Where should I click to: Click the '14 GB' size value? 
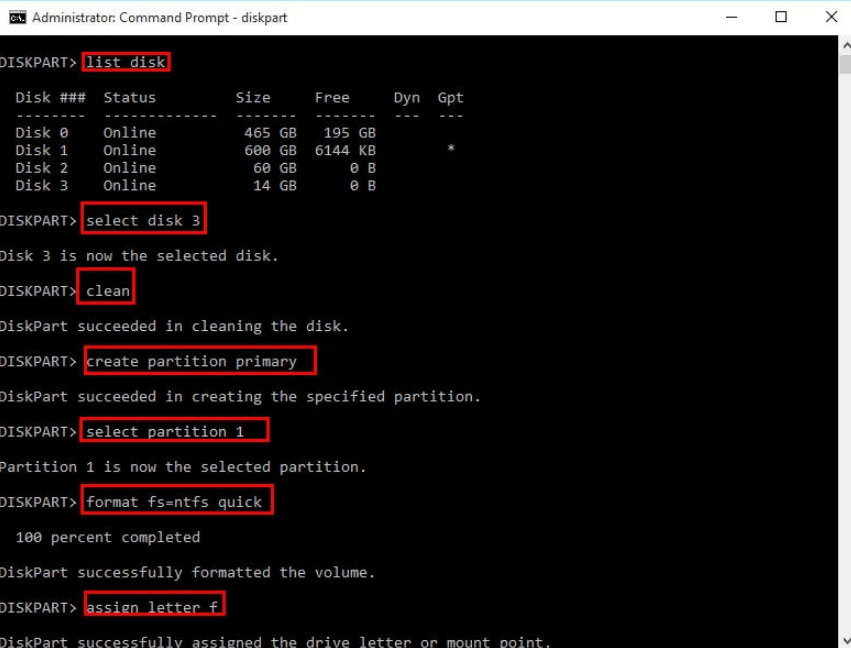click(275, 186)
